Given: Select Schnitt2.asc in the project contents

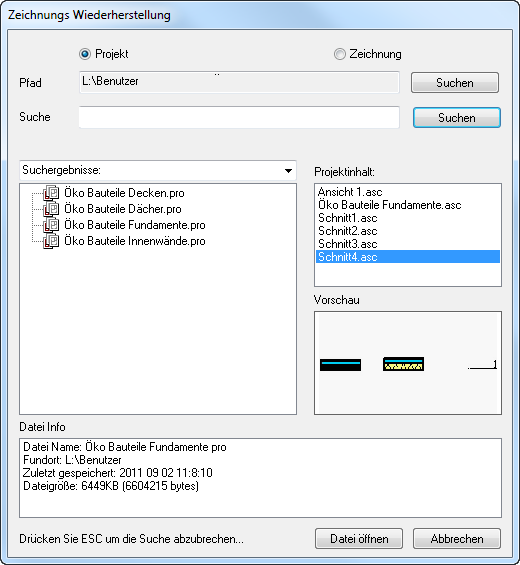Looking at the screenshot, I should click(348, 231).
